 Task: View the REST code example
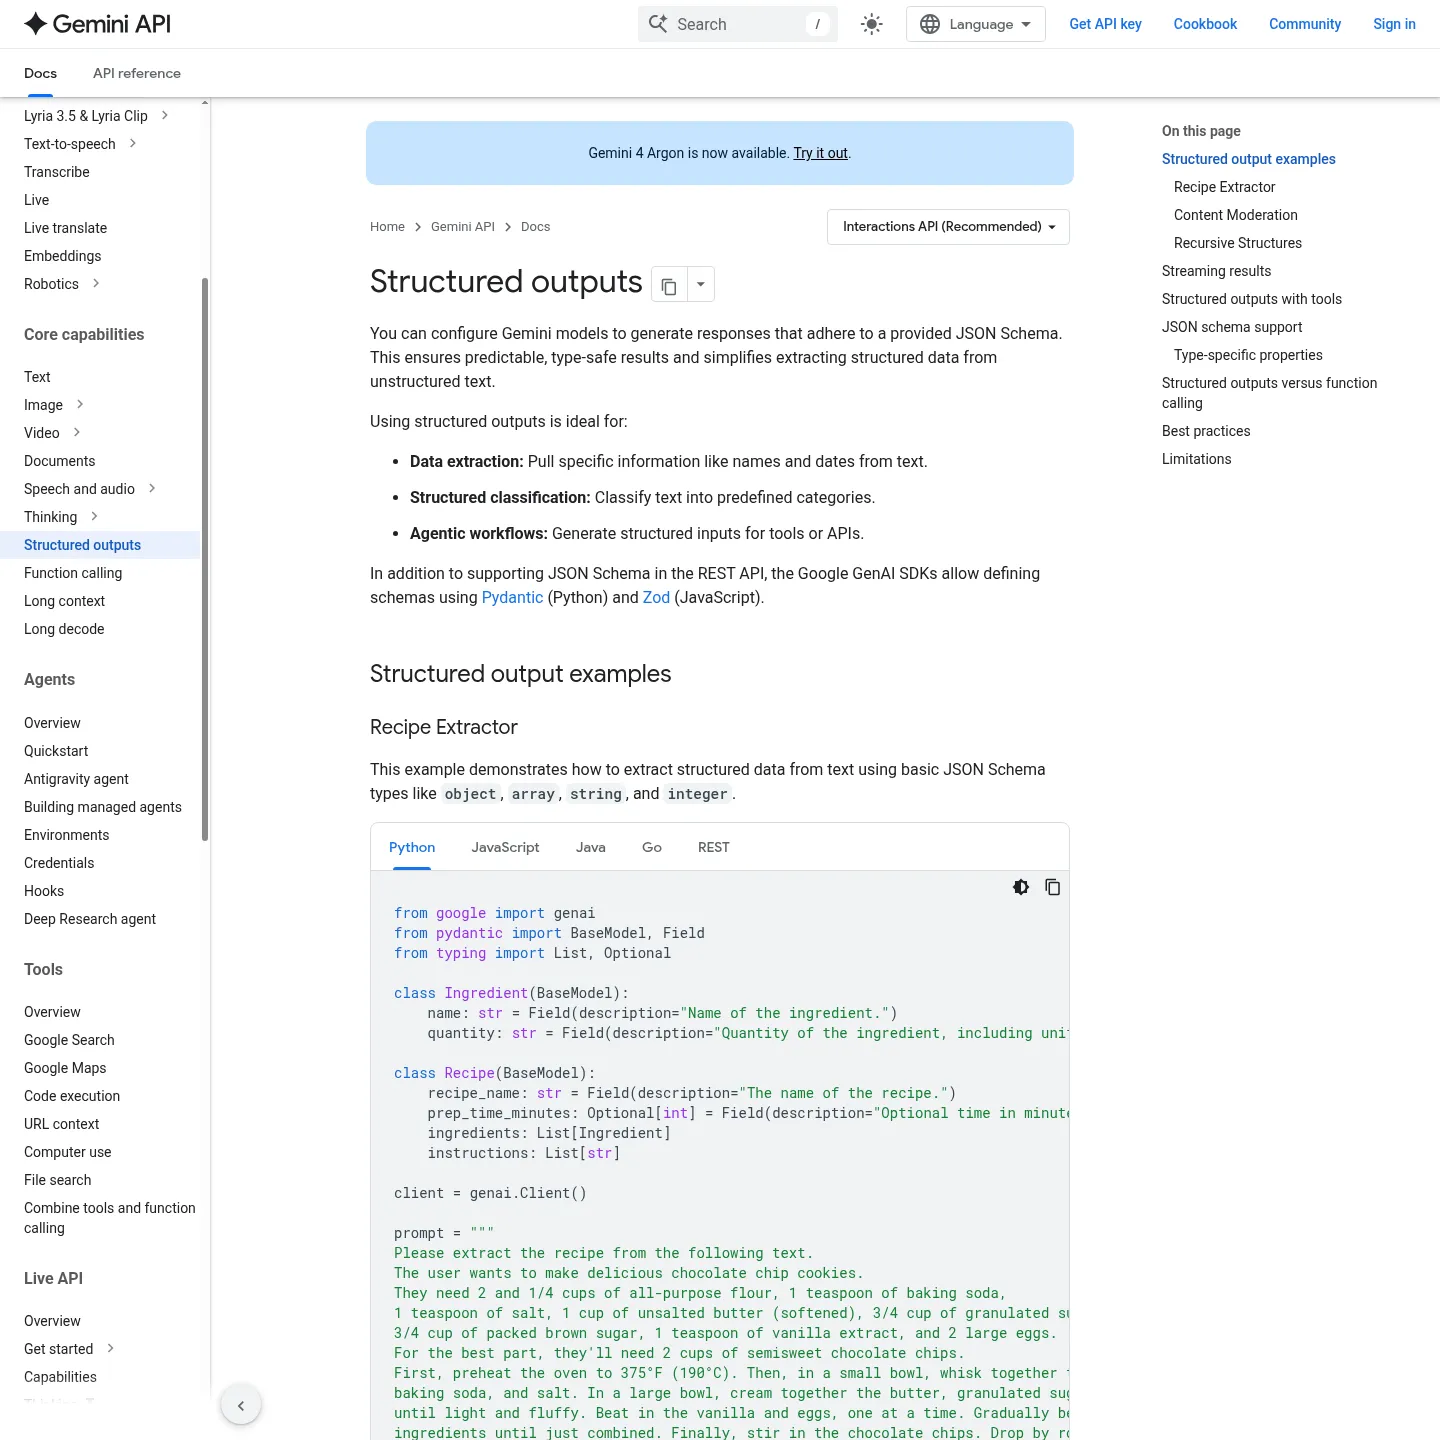click(x=714, y=847)
